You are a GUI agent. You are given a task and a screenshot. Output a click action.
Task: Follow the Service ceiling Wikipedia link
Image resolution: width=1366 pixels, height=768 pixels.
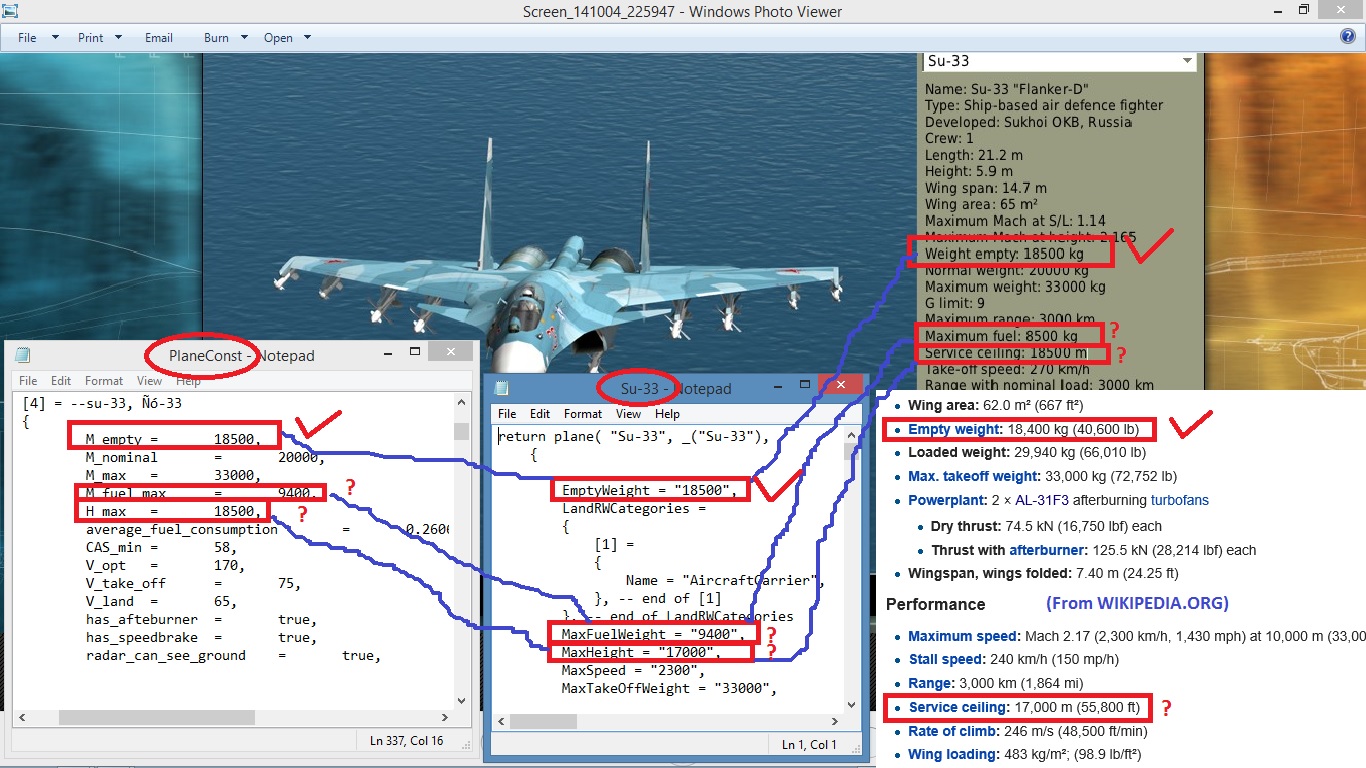tap(955, 708)
